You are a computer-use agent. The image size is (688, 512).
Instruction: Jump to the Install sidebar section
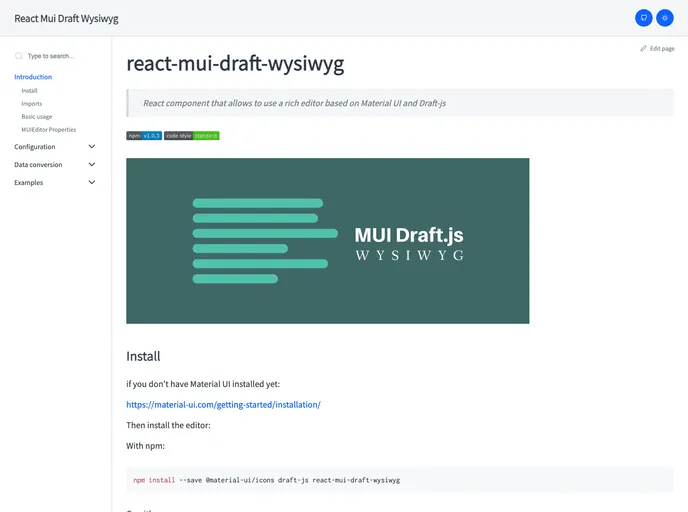point(29,91)
